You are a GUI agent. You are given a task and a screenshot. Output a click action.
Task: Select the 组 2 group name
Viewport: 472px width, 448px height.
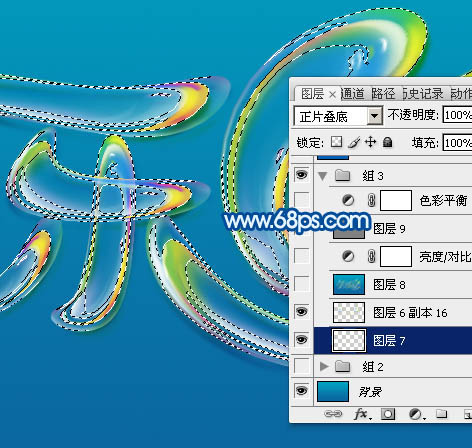(373, 367)
